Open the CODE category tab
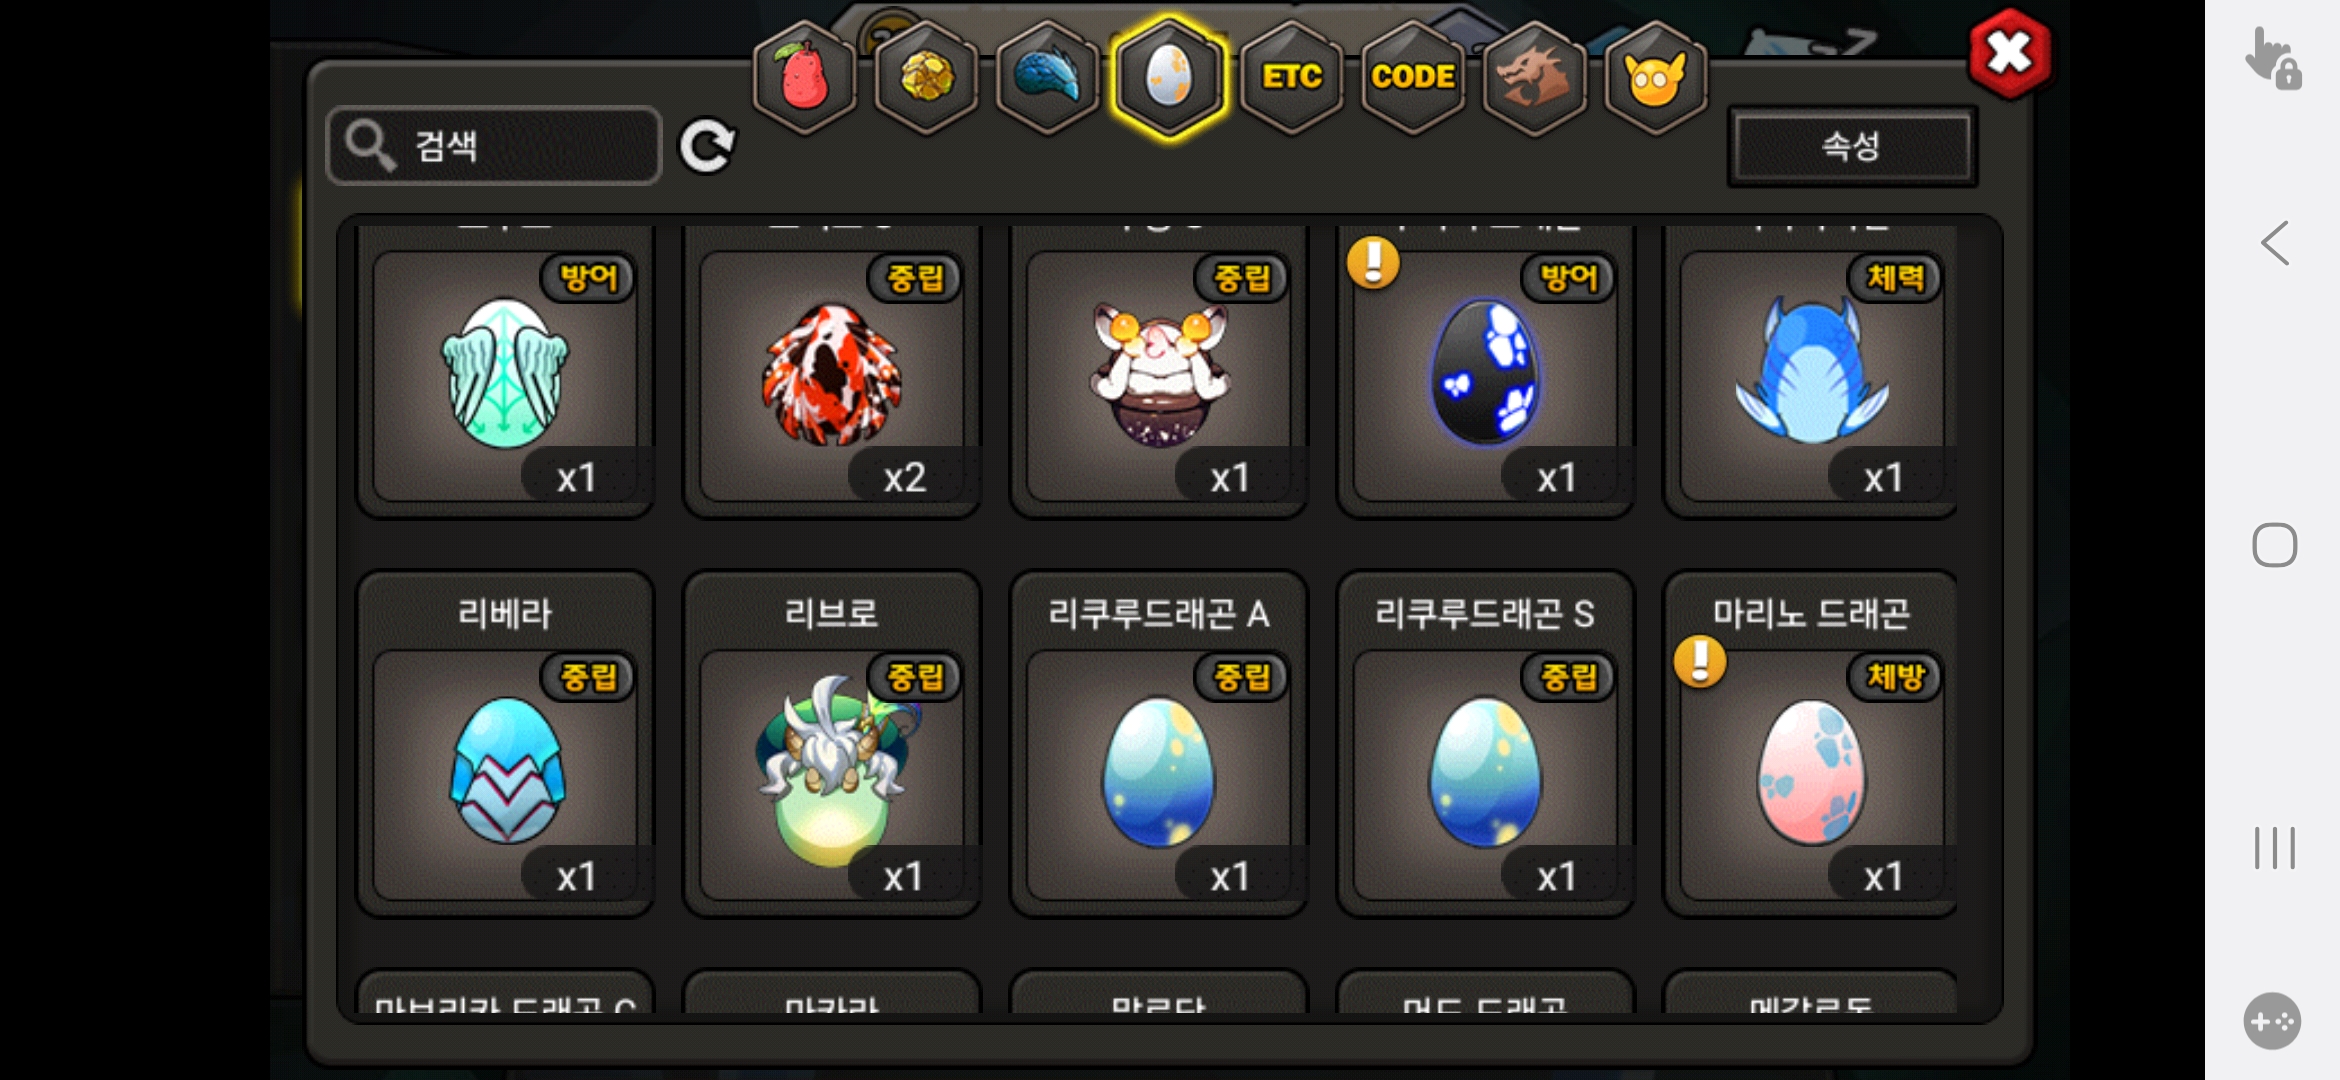 coord(1413,78)
